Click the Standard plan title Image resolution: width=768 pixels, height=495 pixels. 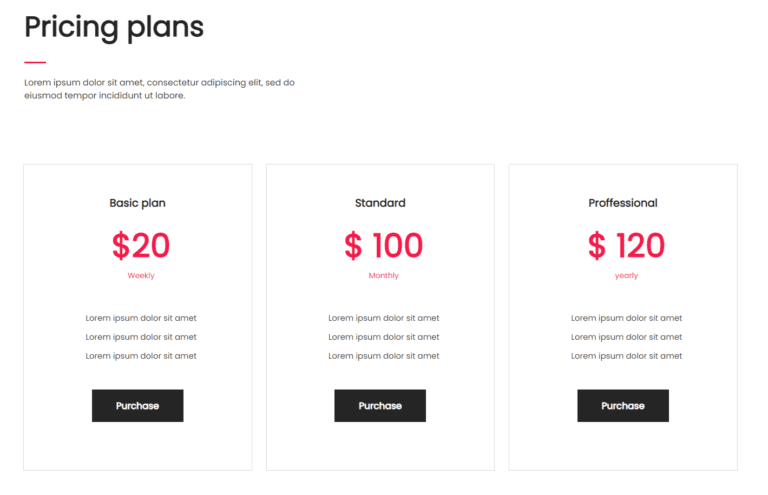coord(380,203)
